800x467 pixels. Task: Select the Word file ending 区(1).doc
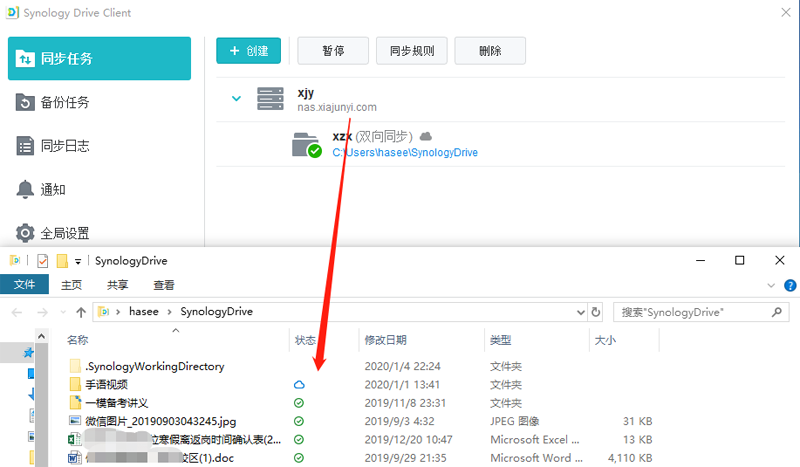[x=159, y=458]
